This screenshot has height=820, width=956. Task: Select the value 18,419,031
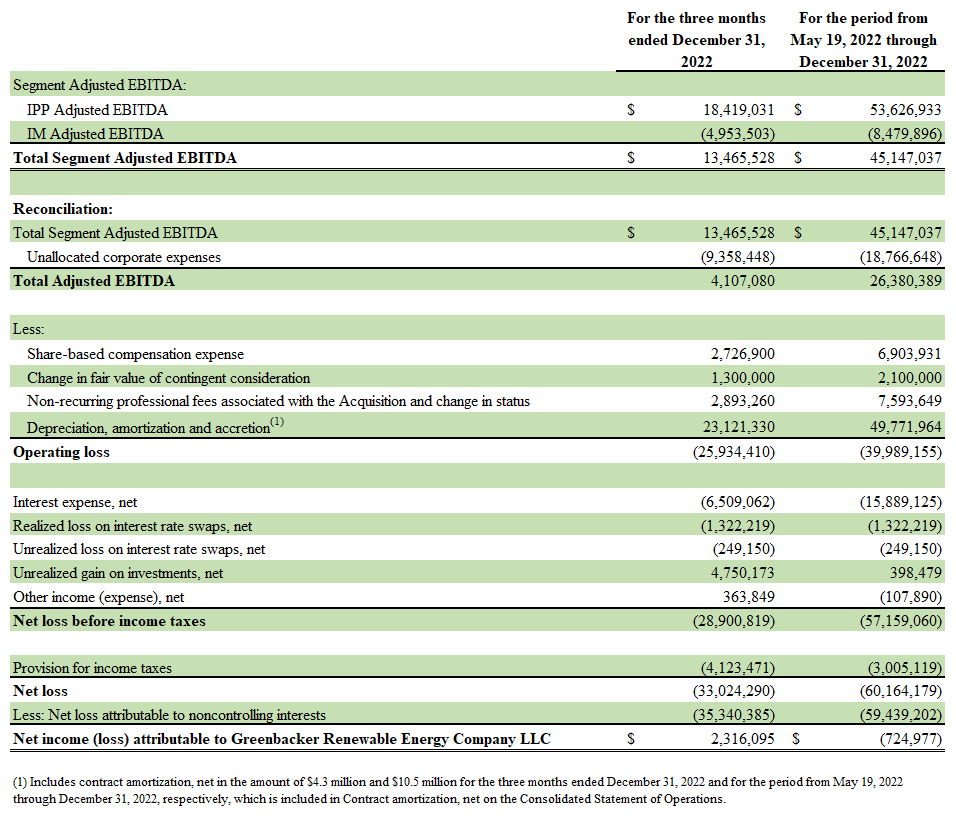[x=738, y=110]
